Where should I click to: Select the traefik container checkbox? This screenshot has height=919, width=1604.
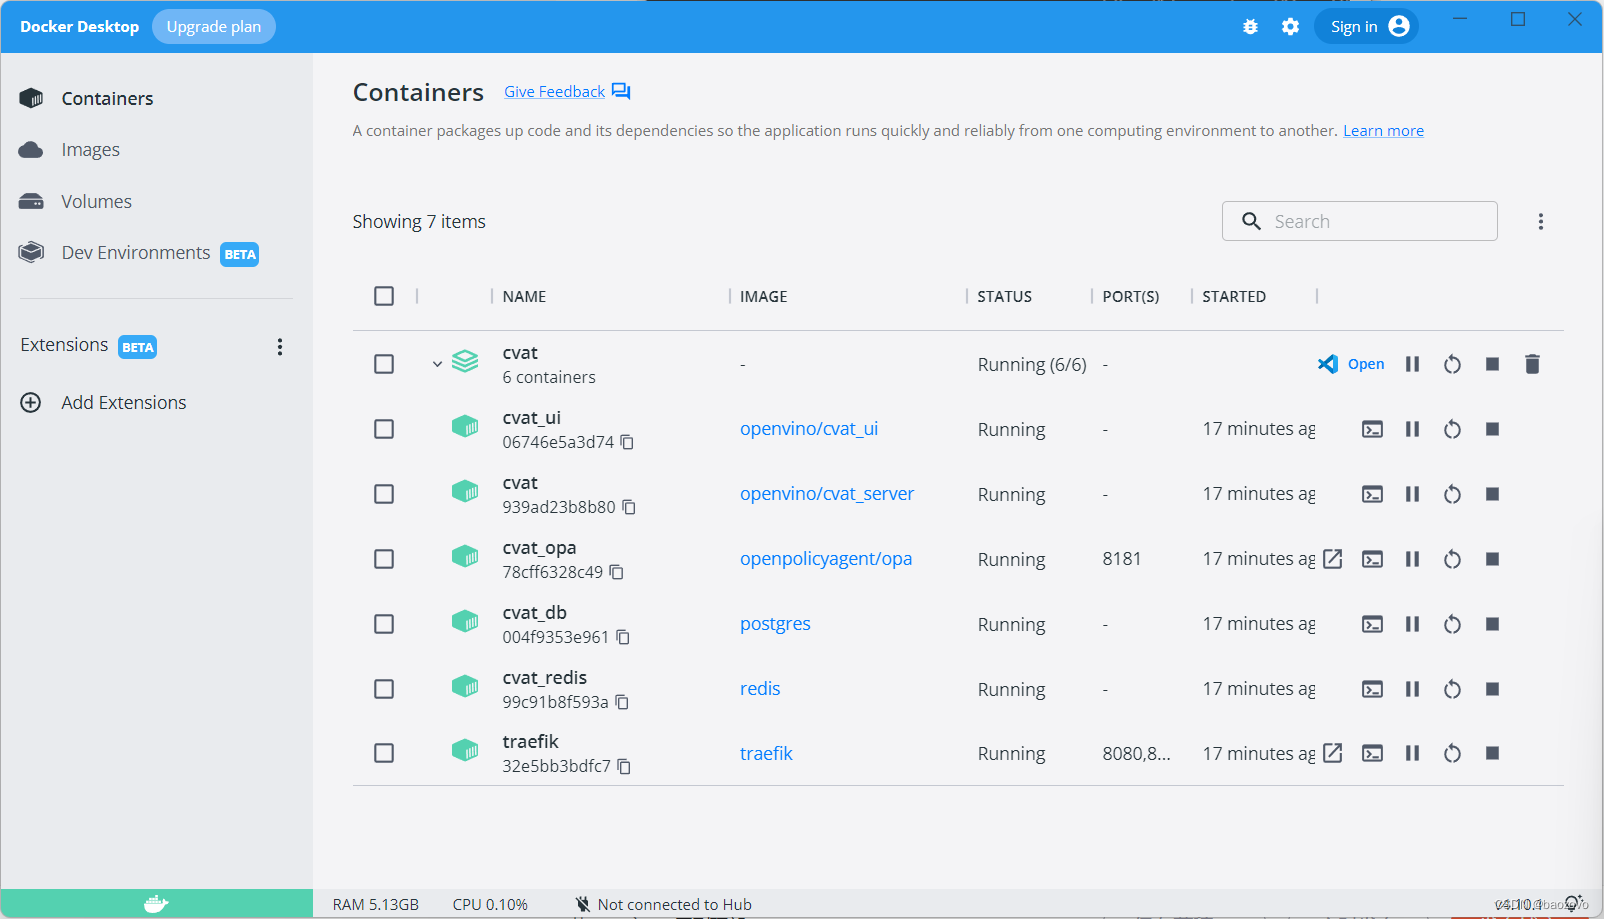coord(384,753)
